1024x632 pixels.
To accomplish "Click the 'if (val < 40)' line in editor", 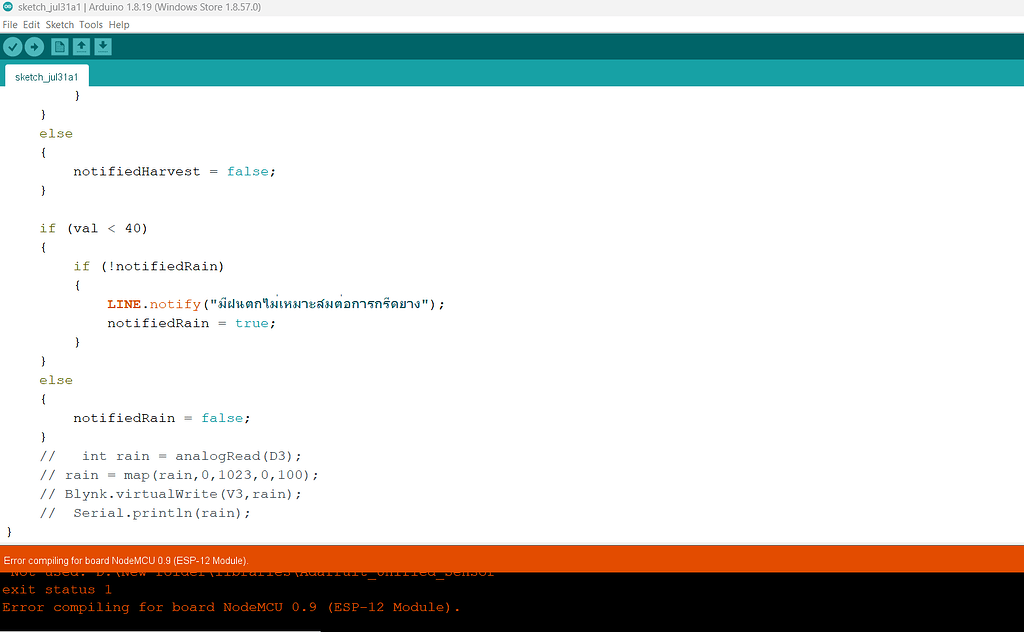I will tap(95, 228).
